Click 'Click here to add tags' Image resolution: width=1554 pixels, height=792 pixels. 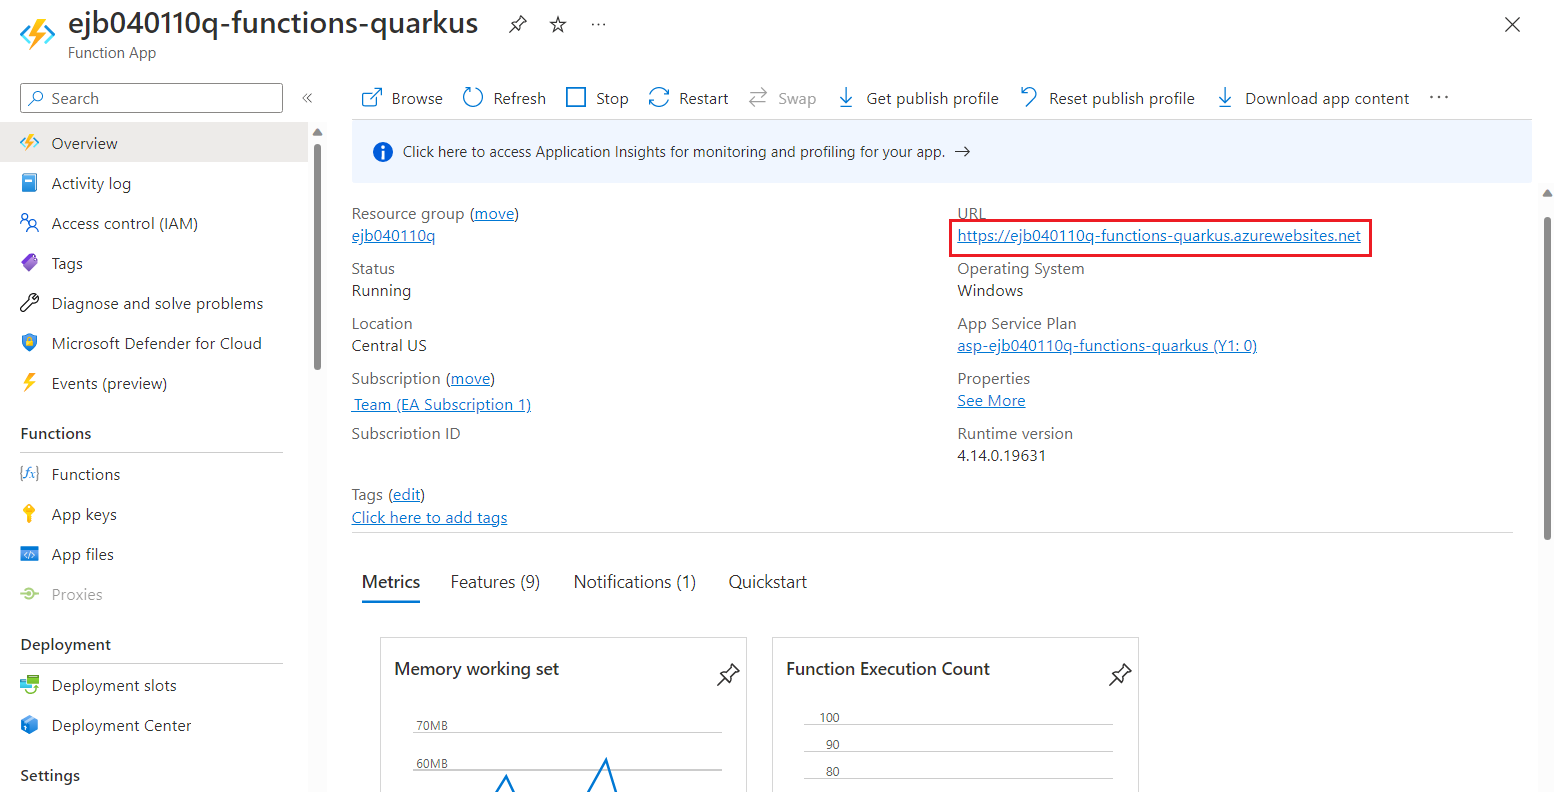429,517
